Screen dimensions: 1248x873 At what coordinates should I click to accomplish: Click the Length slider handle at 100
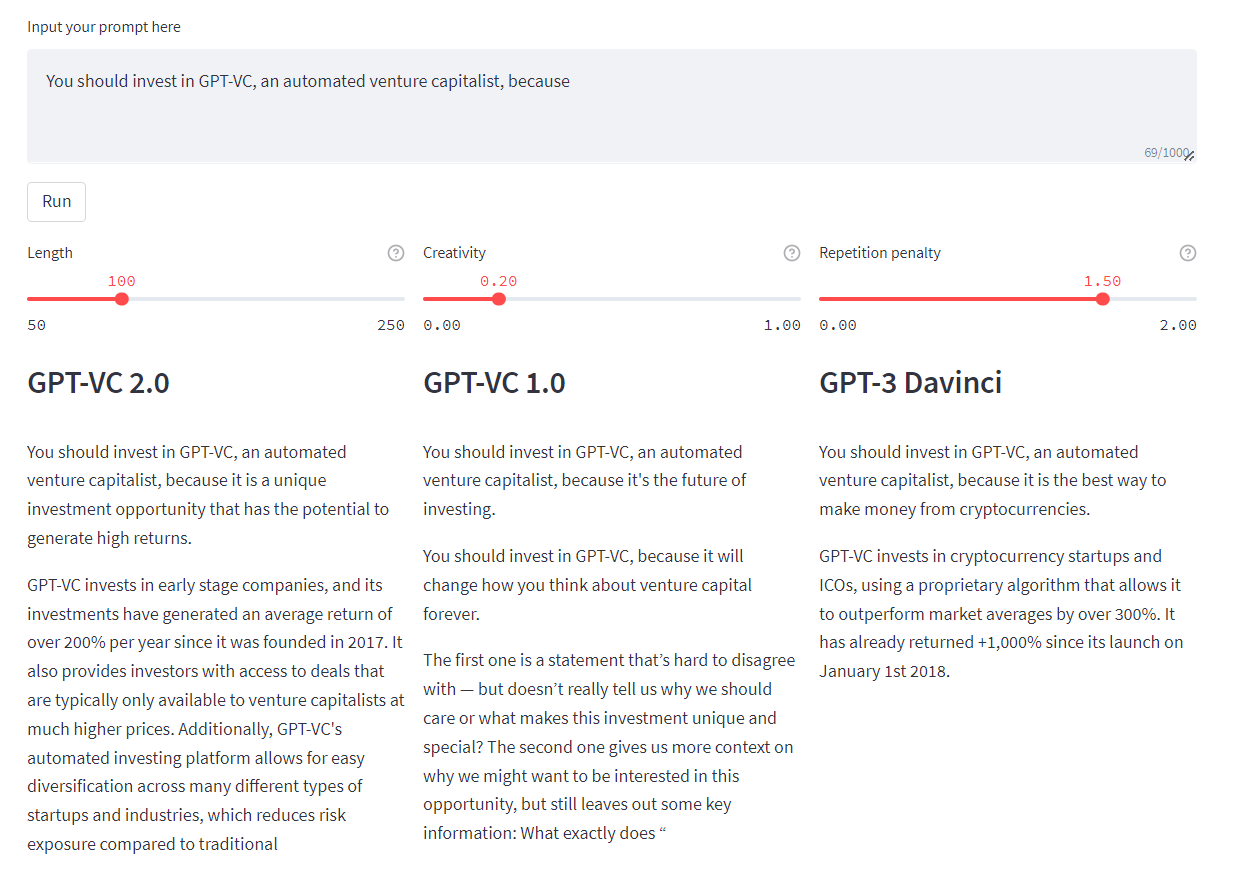point(122,299)
